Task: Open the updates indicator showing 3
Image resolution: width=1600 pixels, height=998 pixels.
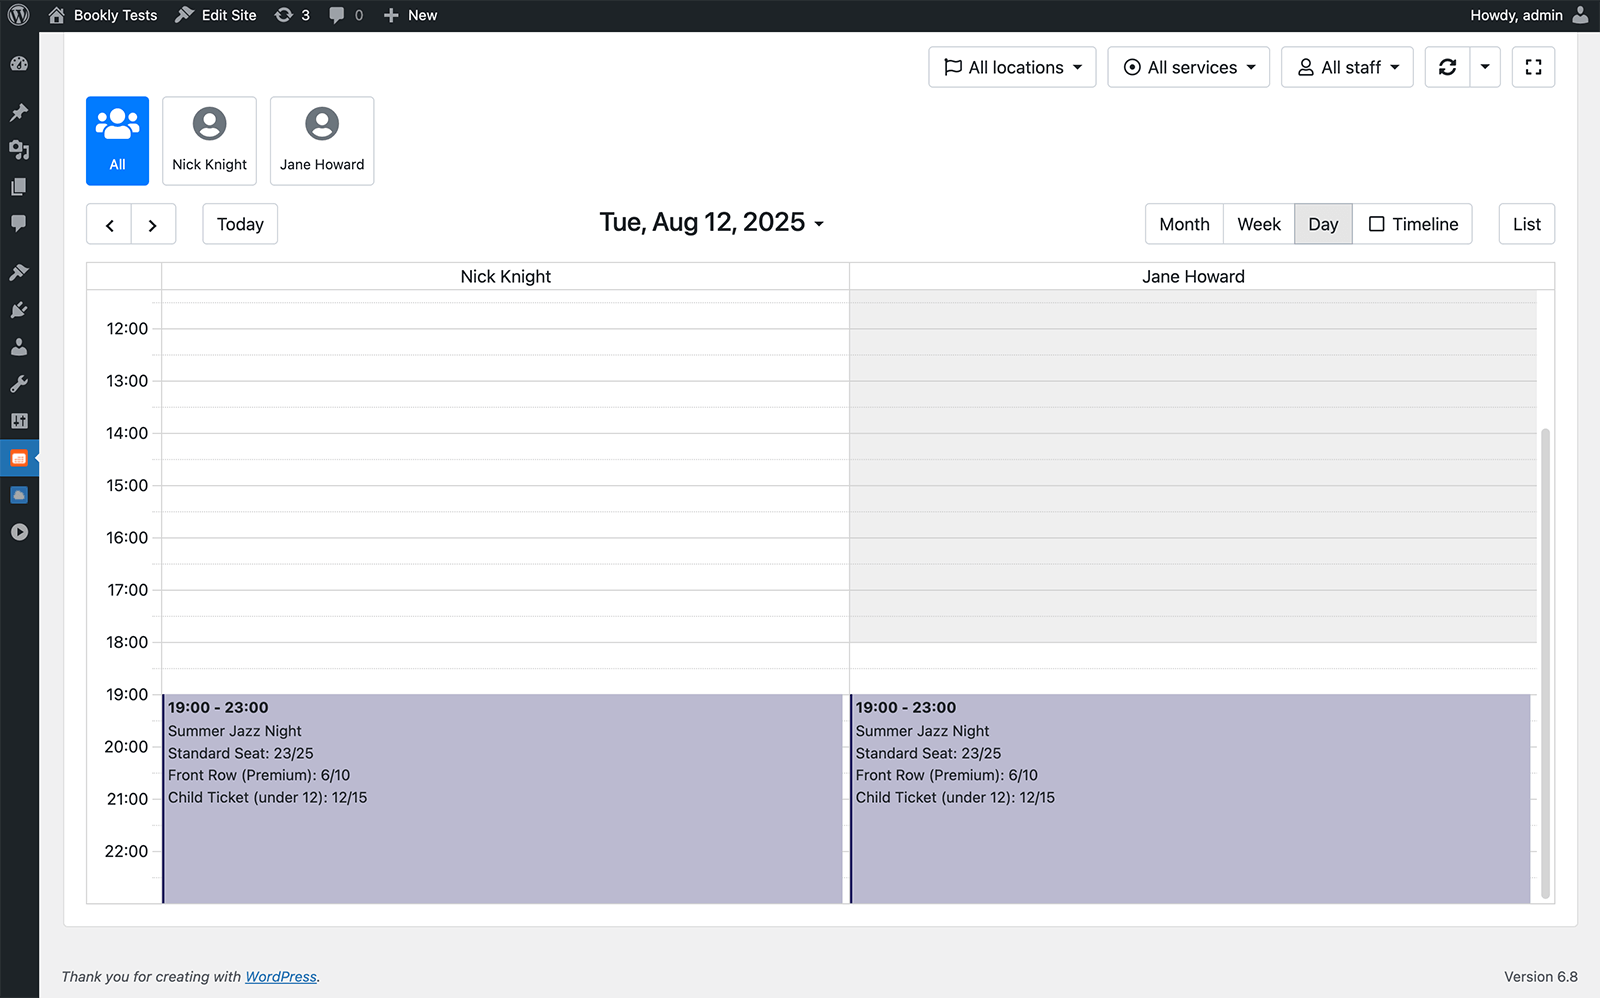Action: pos(292,15)
